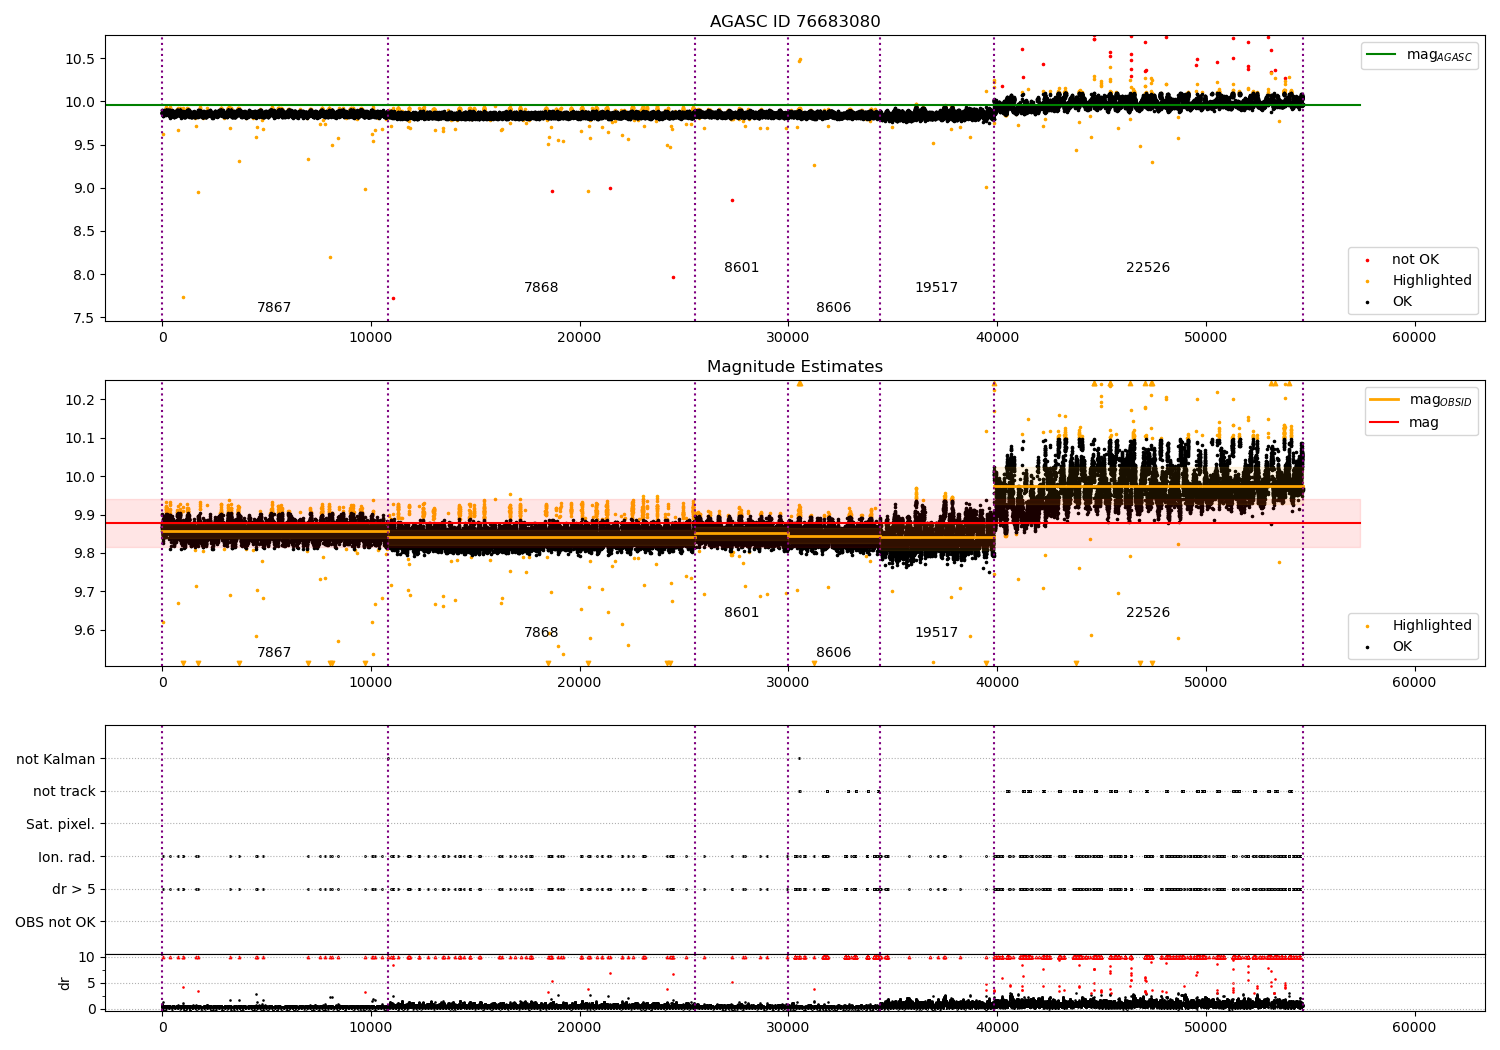Click the obsid label 8606 in the middle plot
Image resolution: width=1500 pixels, height=1050 pixels.
tap(834, 653)
